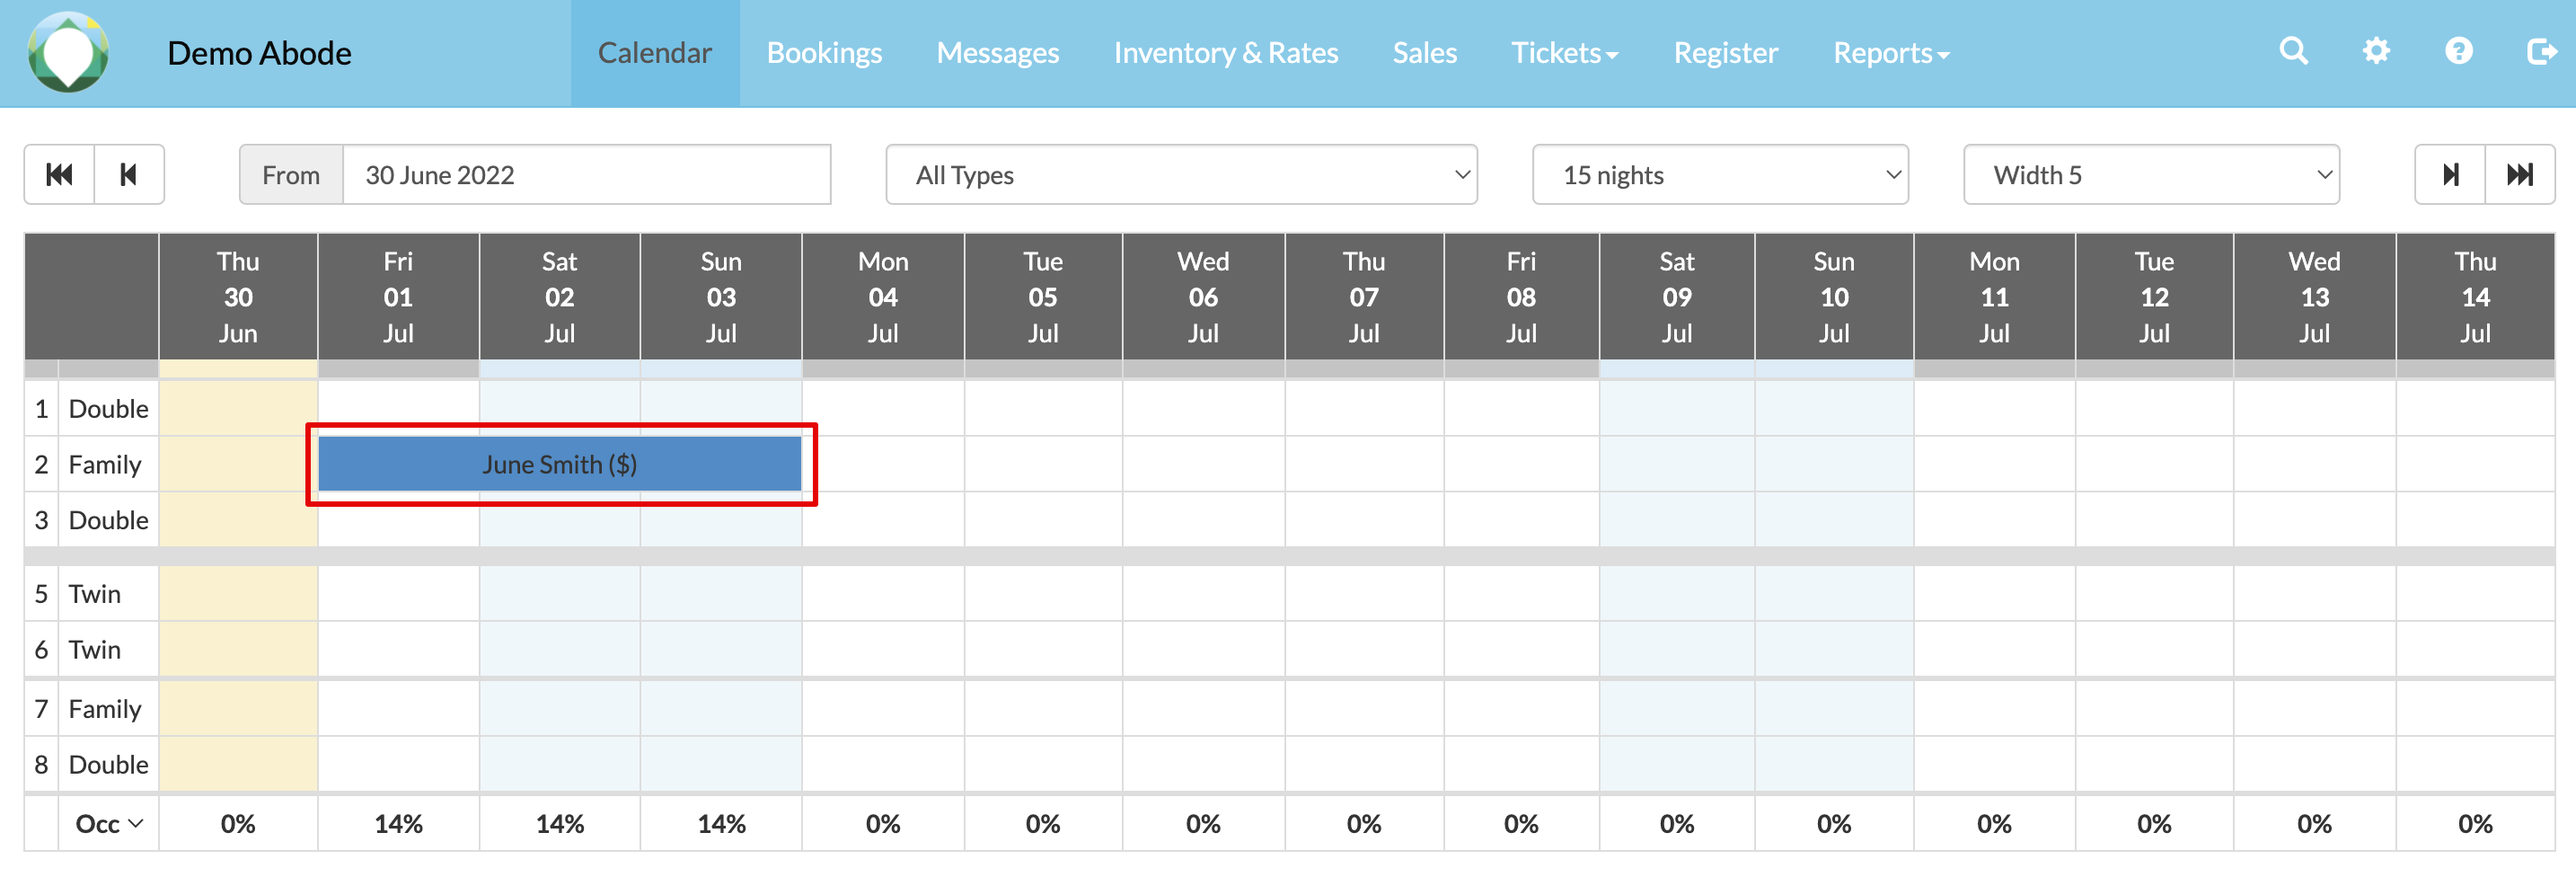This screenshot has height=877, width=2576.
Task: Click Fri 01 Jul column header
Action: click(x=398, y=297)
